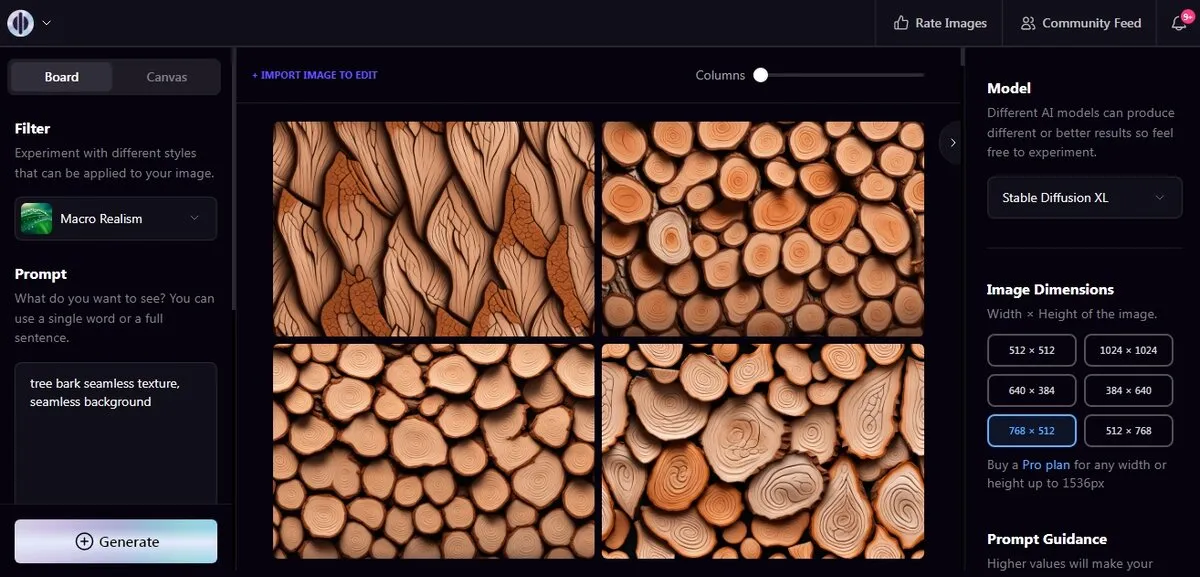Click the Playground AI logo icon
The height and width of the screenshot is (577, 1200).
tap(20, 23)
